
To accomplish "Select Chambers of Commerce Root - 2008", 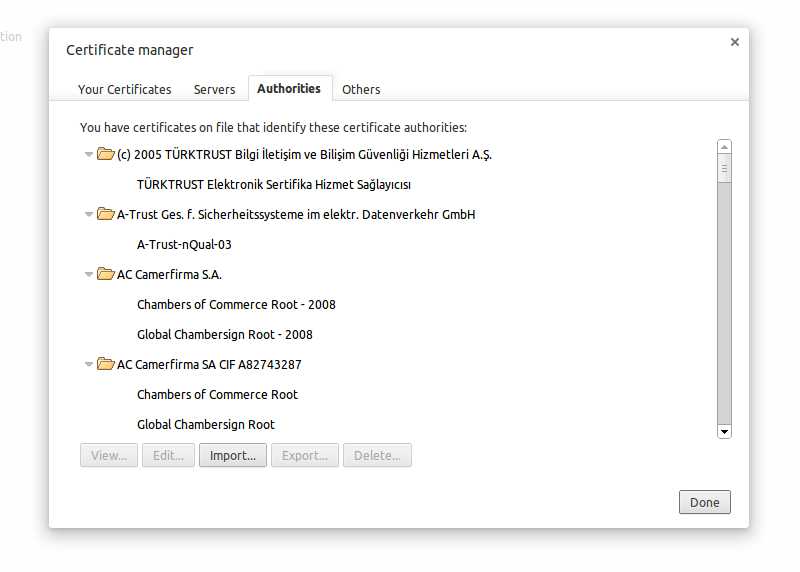I will point(236,305).
